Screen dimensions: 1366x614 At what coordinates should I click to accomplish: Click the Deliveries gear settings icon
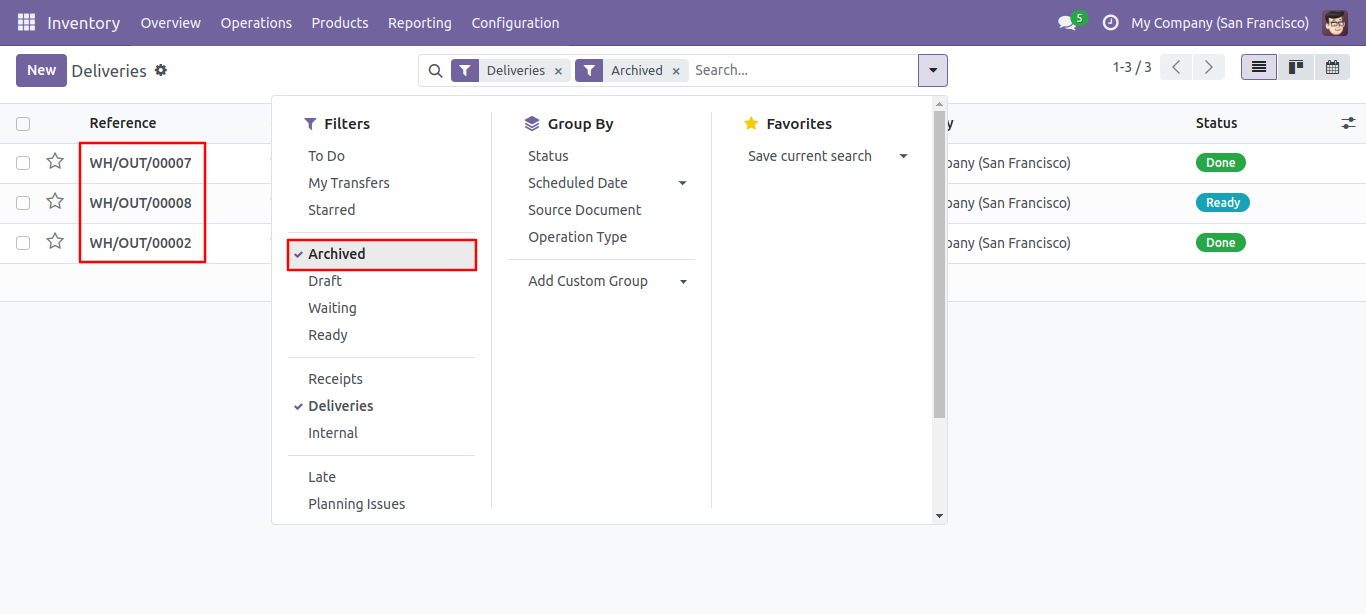161,70
